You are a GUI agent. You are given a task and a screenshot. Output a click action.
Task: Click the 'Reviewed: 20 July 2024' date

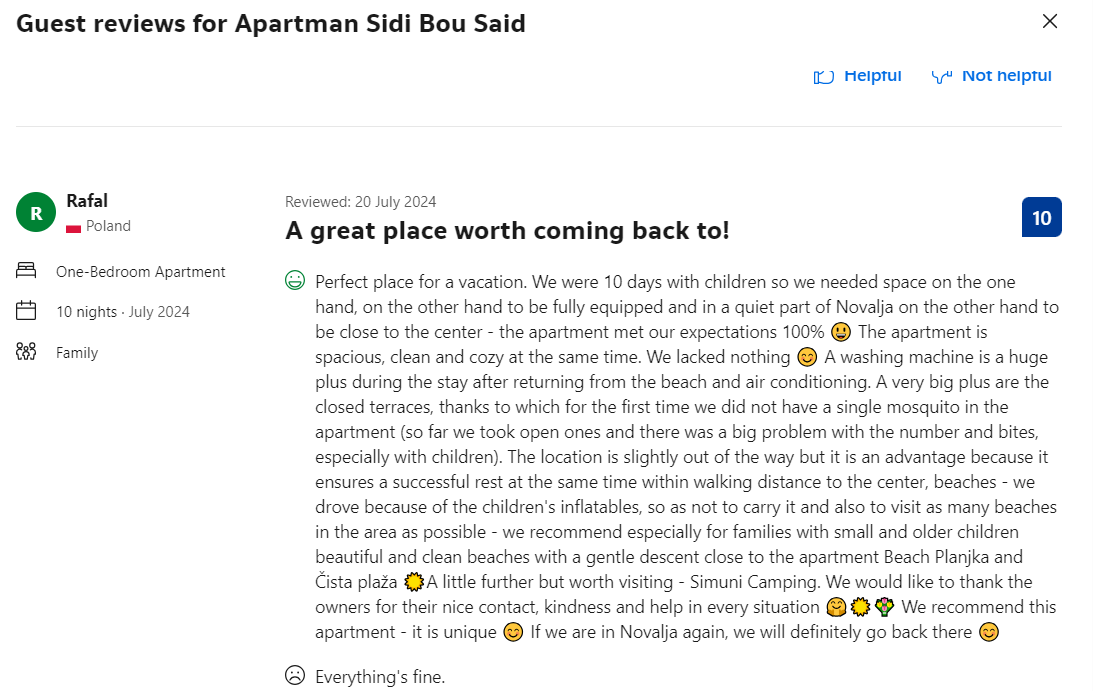point(360,201)
